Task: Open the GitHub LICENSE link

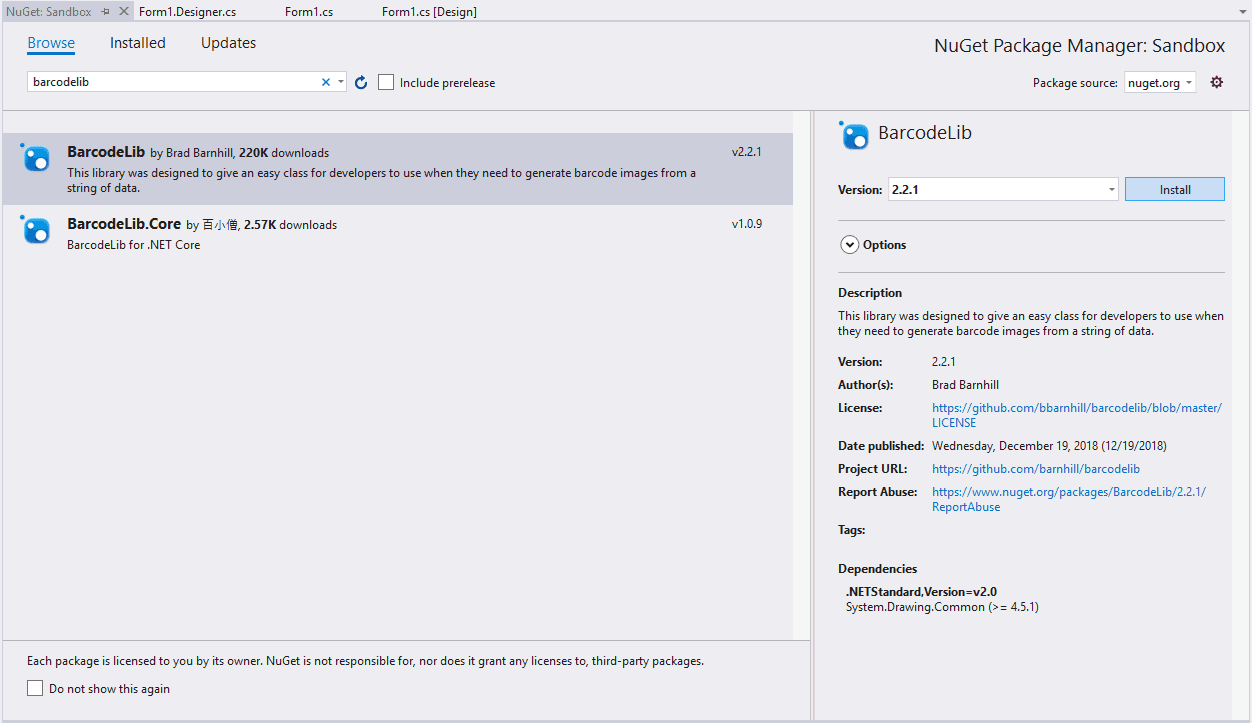Action: pos(1077,415)
